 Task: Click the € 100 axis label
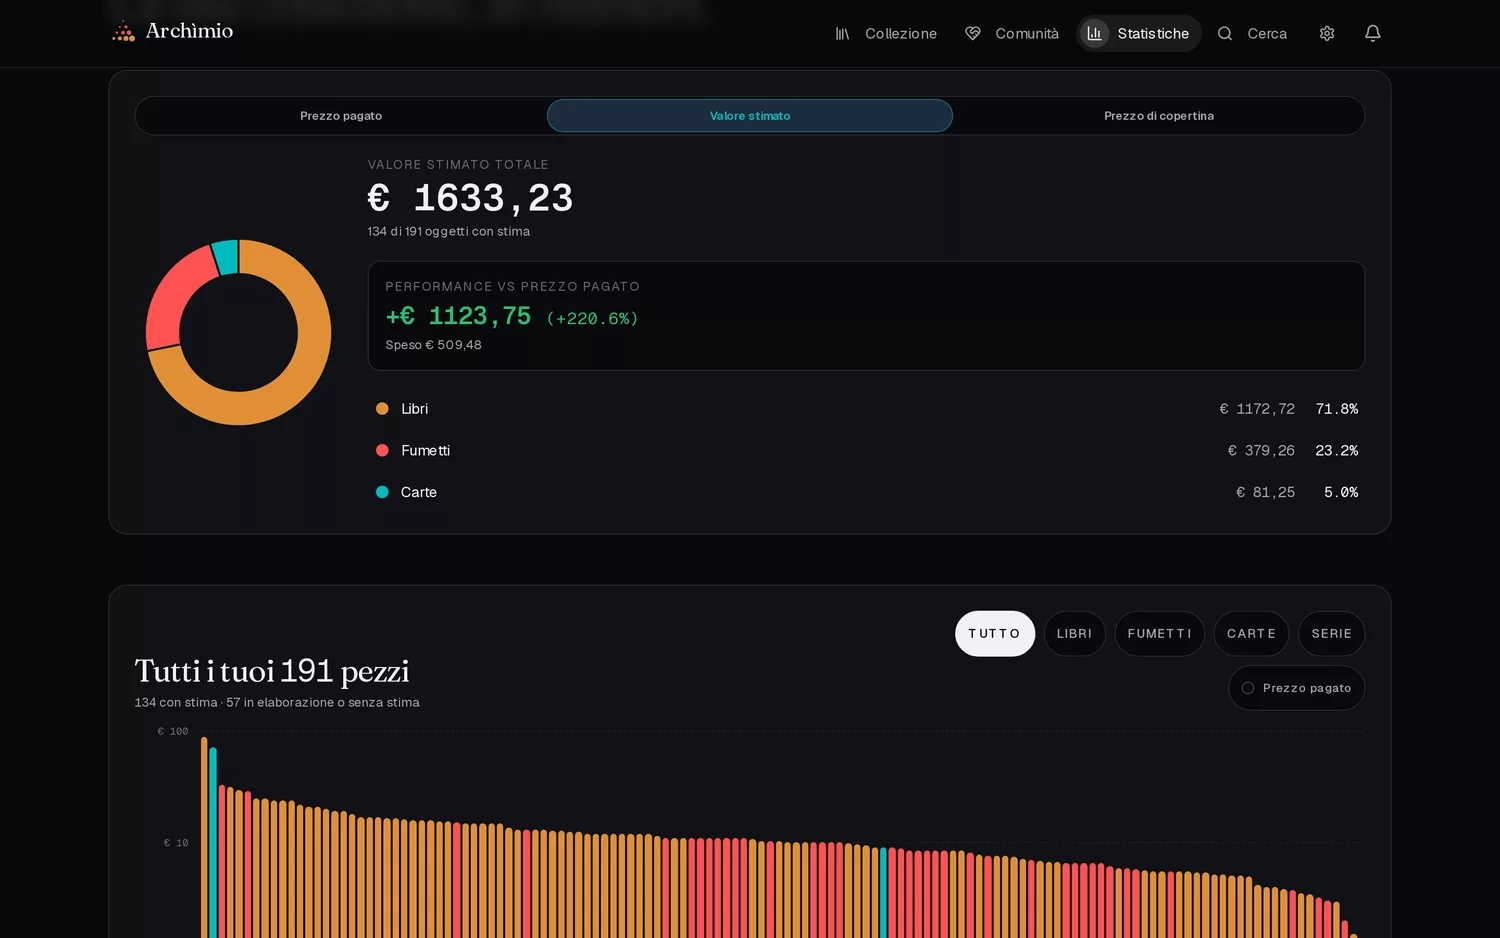[x=173, y=732]
